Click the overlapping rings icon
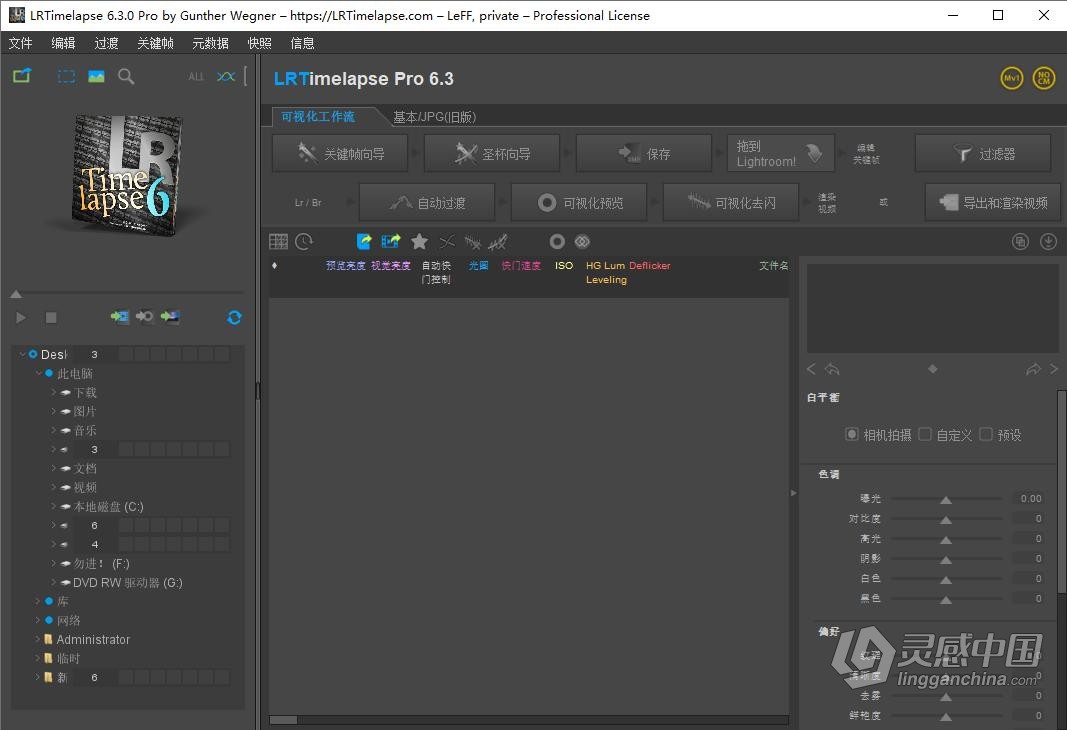This screenshot has width=1067, height=730. 582,242
